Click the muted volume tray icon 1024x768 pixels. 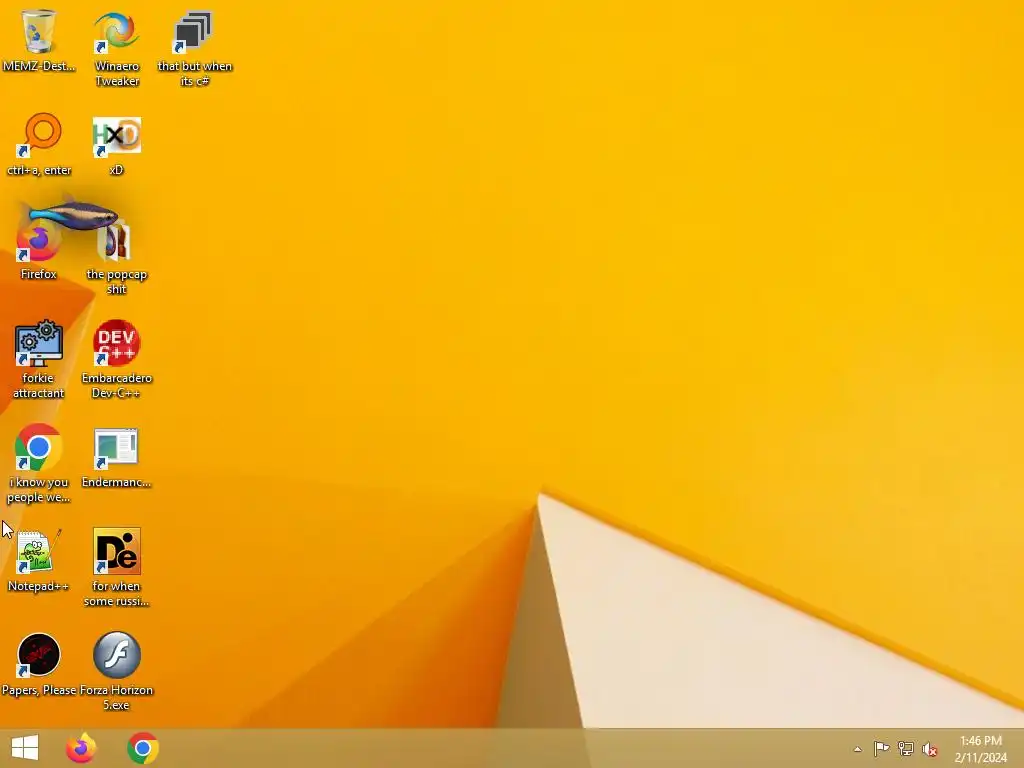point(930,749)
